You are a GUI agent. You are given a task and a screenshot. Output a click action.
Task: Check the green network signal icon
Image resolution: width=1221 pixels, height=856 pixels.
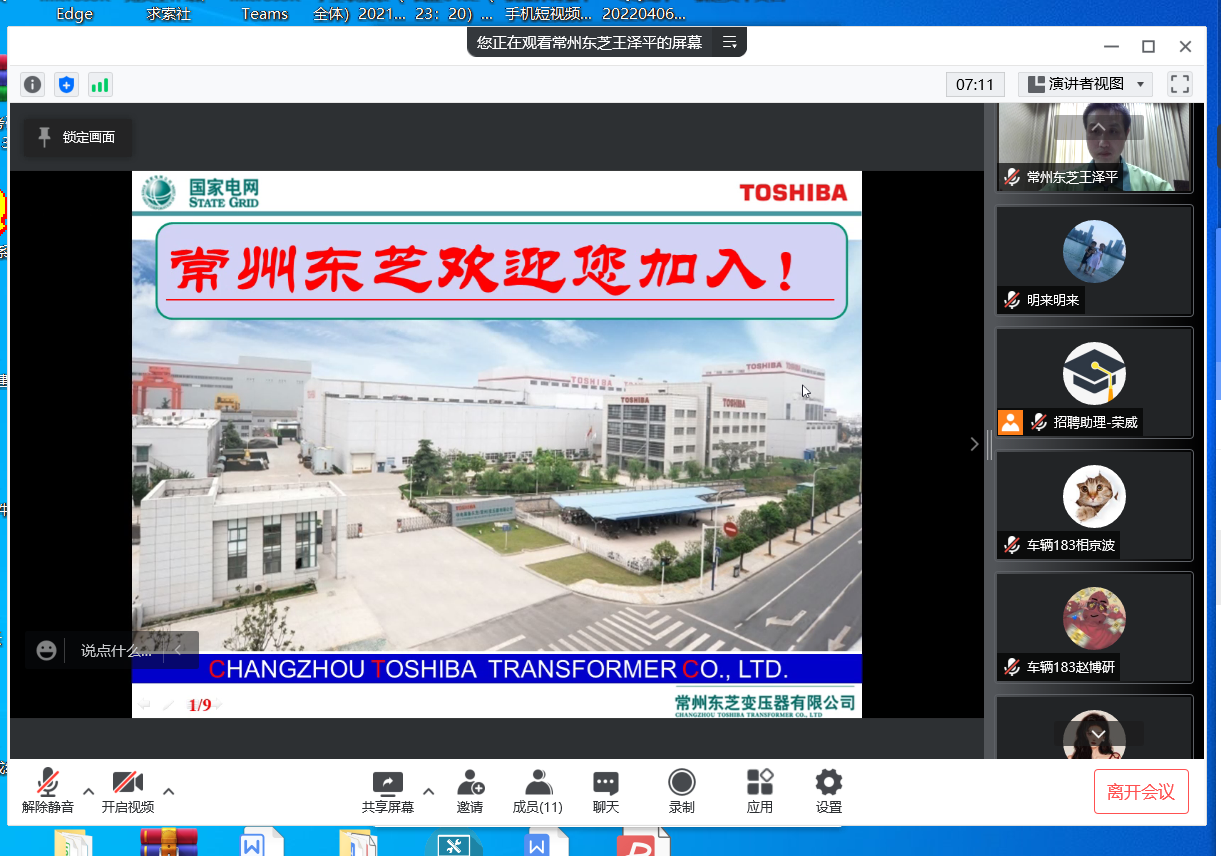pos(100,85)
